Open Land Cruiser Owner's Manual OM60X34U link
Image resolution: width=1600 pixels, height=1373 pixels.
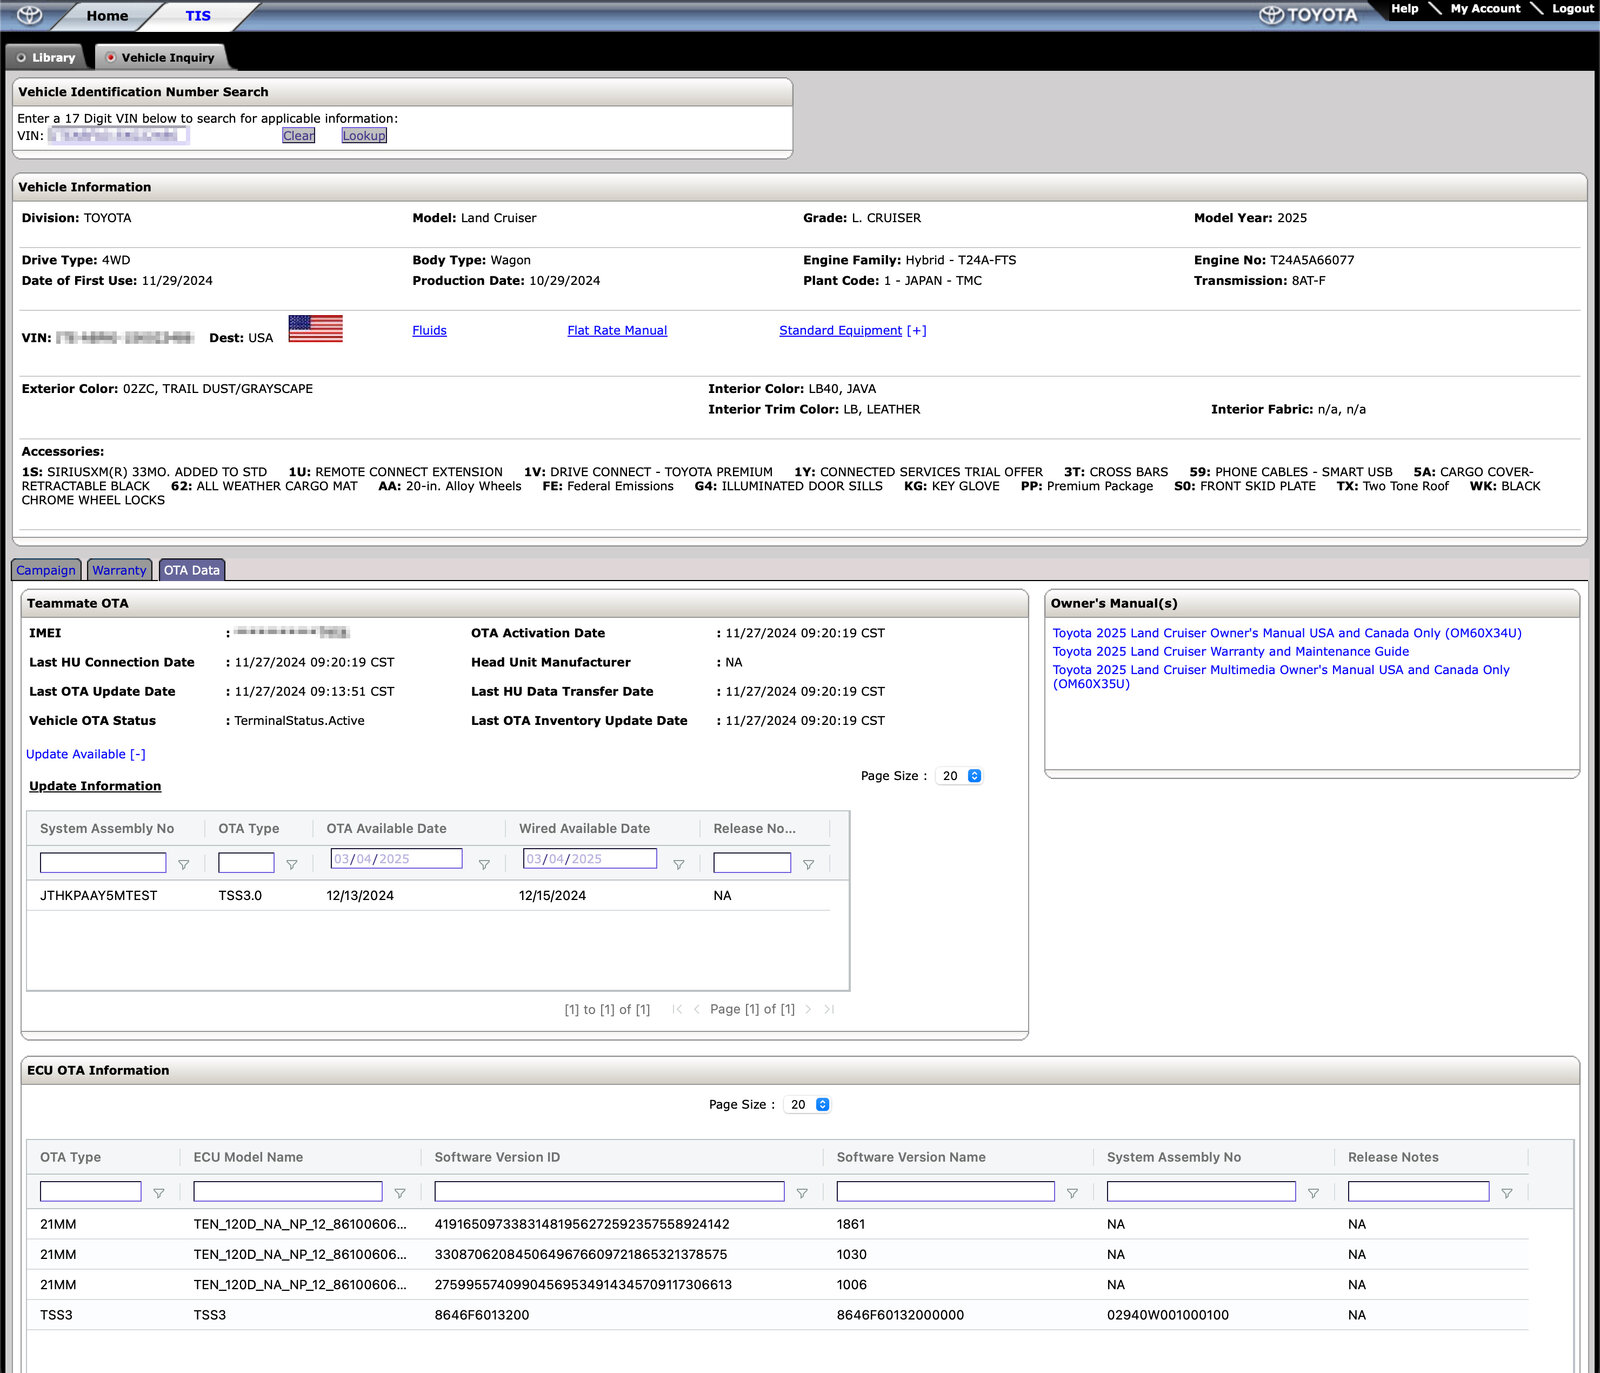1287,633
